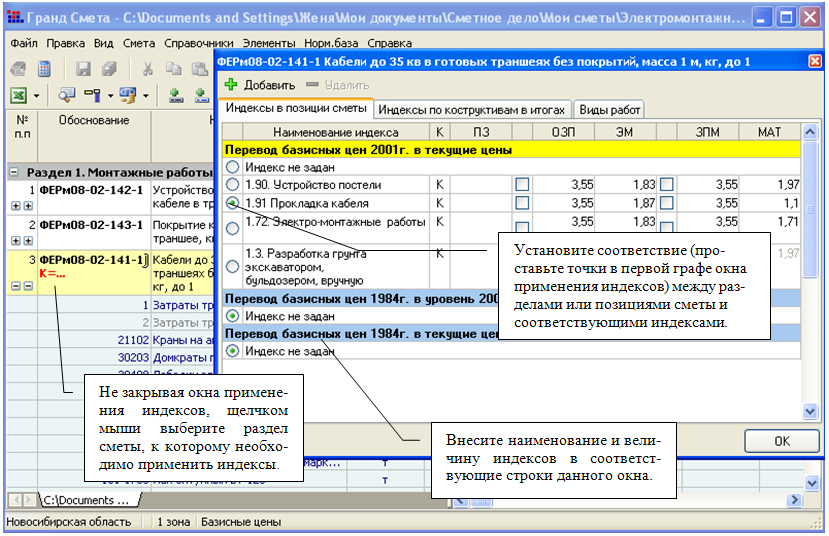This screenshot has height=536, width=829.
Task: Open the Смета menu
Action: (x=139, y=43)
